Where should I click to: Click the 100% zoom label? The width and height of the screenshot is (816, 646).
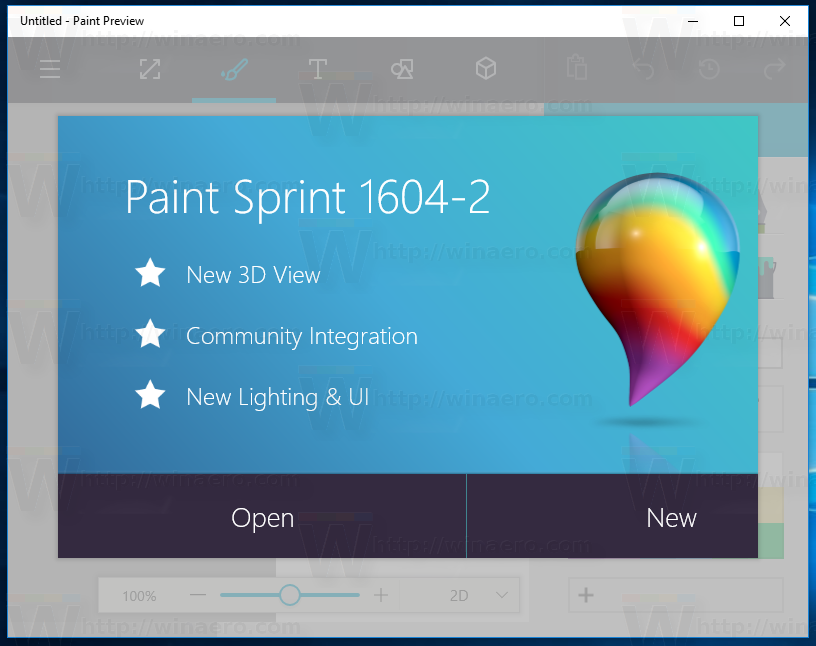click(x=140, y=594)
